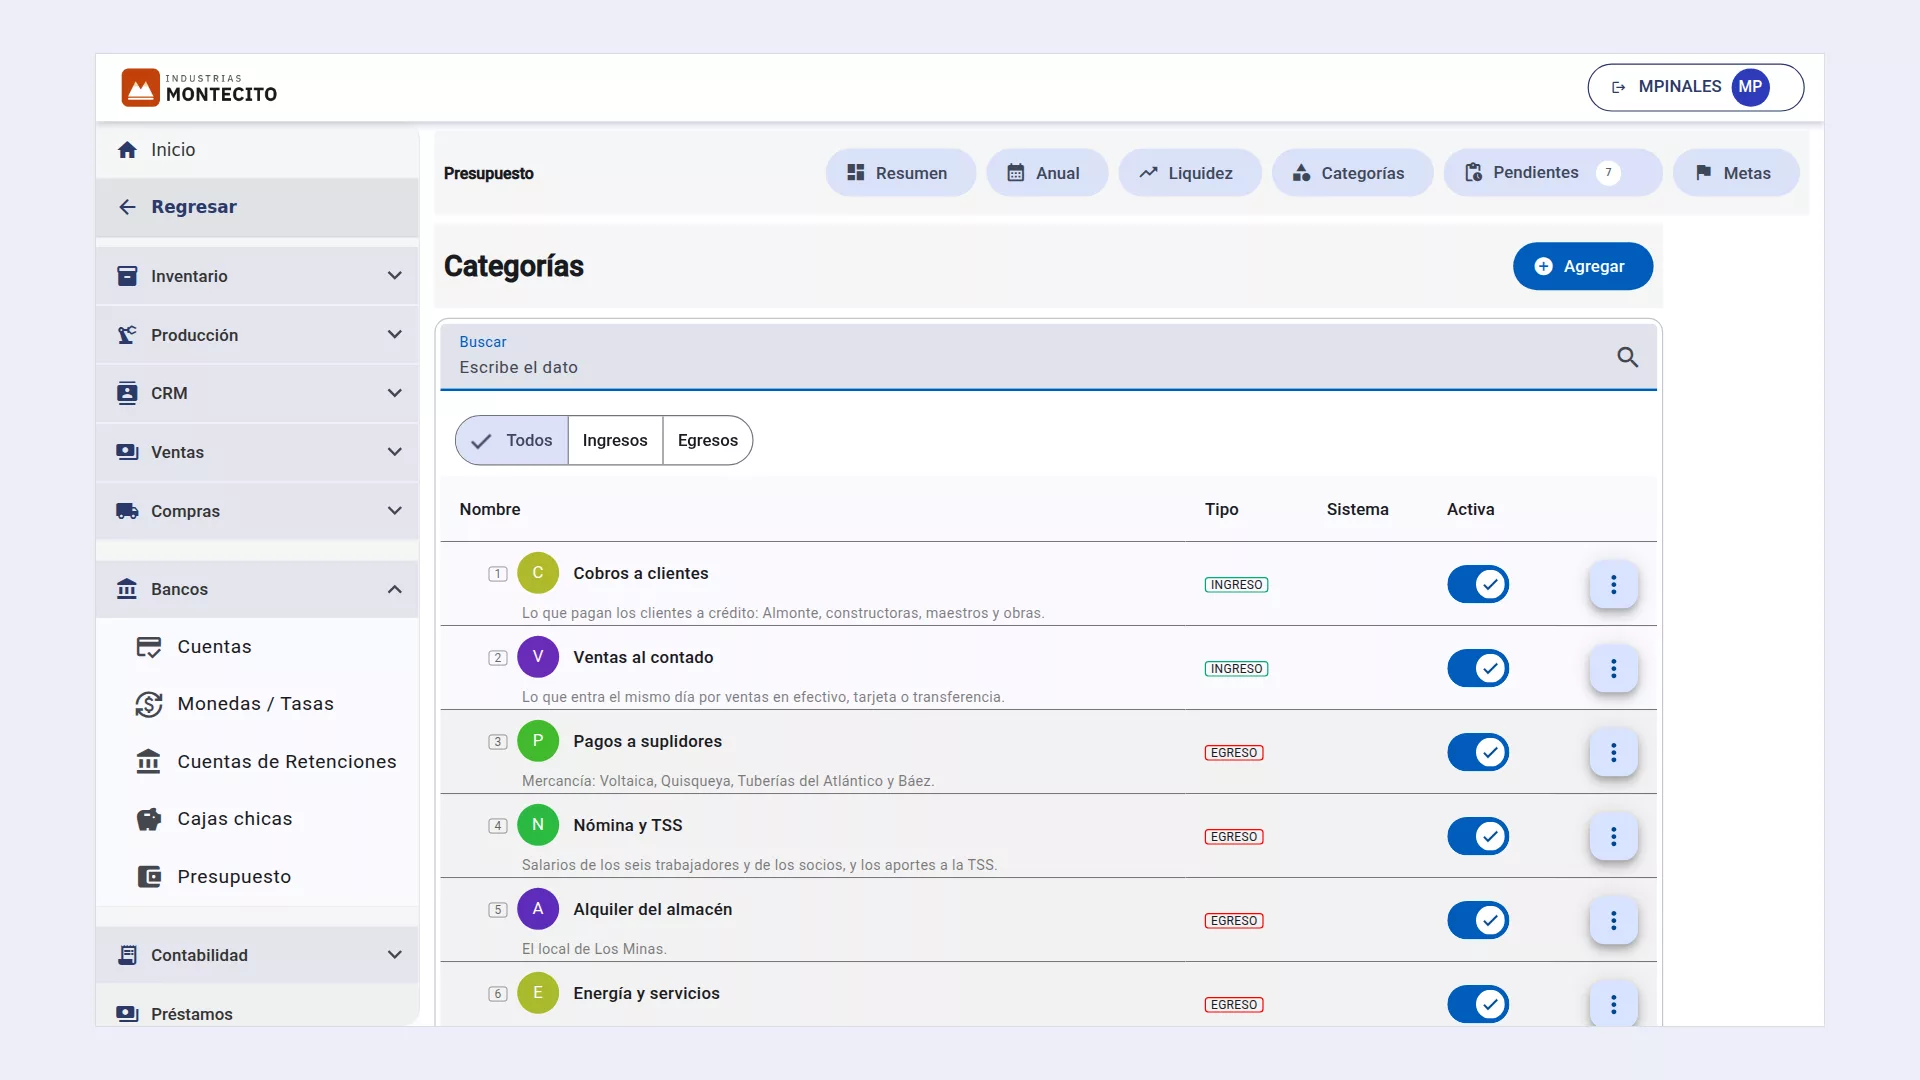Open the menu for Energía y servicios
1920x1080 pixels.
click(x=1613, y=1005)
